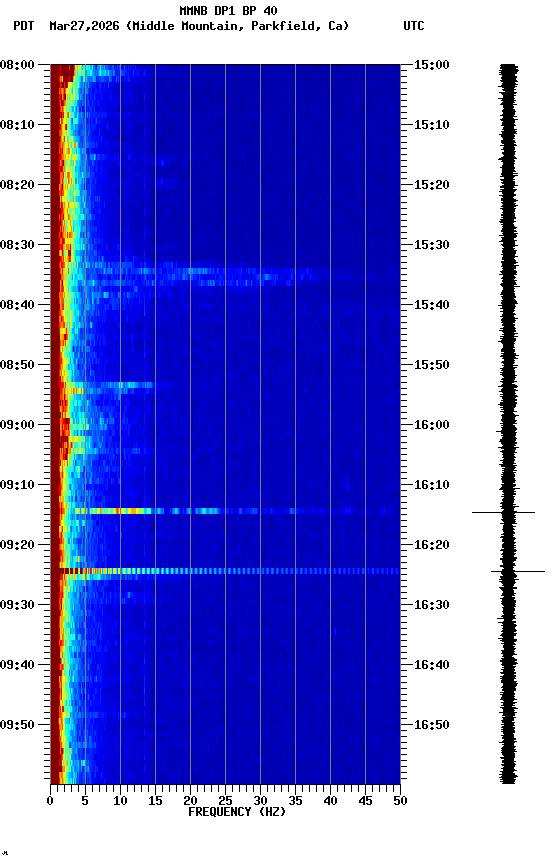Screen dimensions: 552x864
Task: Click the 50 Hz frequency tick label
Action: [x=400, y=801]
